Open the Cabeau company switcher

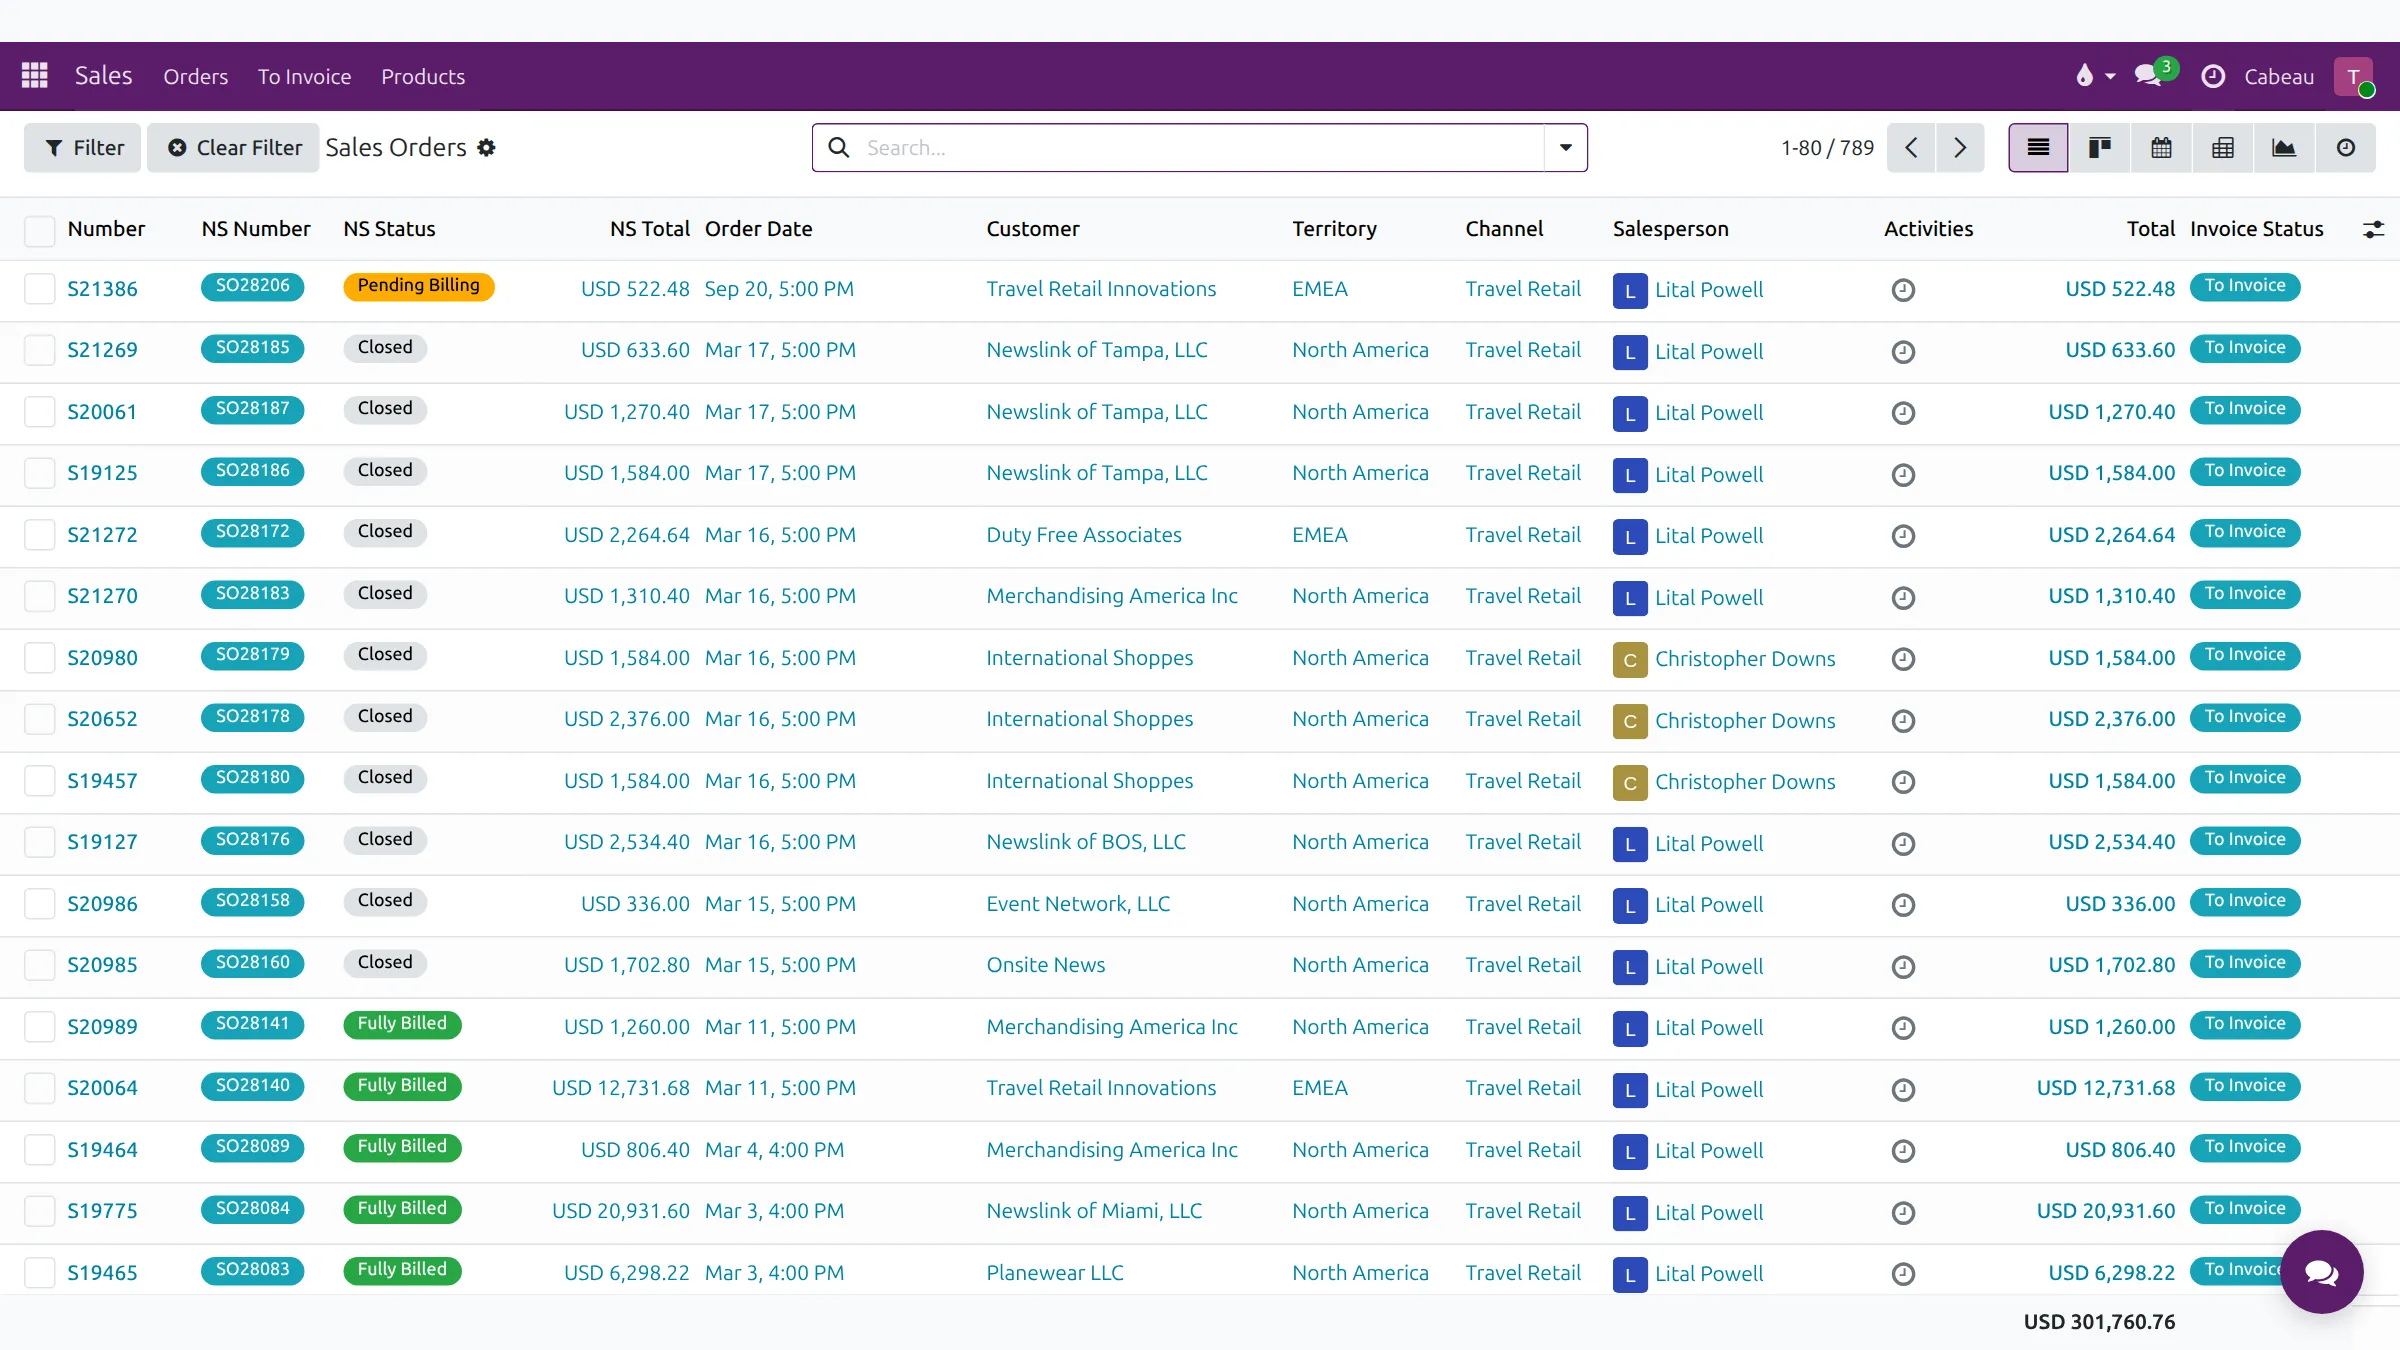(2279, 77)
